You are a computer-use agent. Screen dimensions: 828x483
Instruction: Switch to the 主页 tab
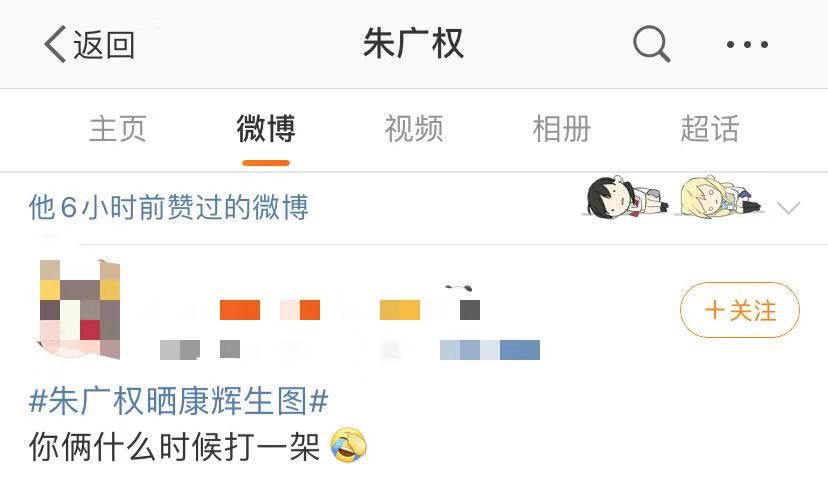(117, 129)
